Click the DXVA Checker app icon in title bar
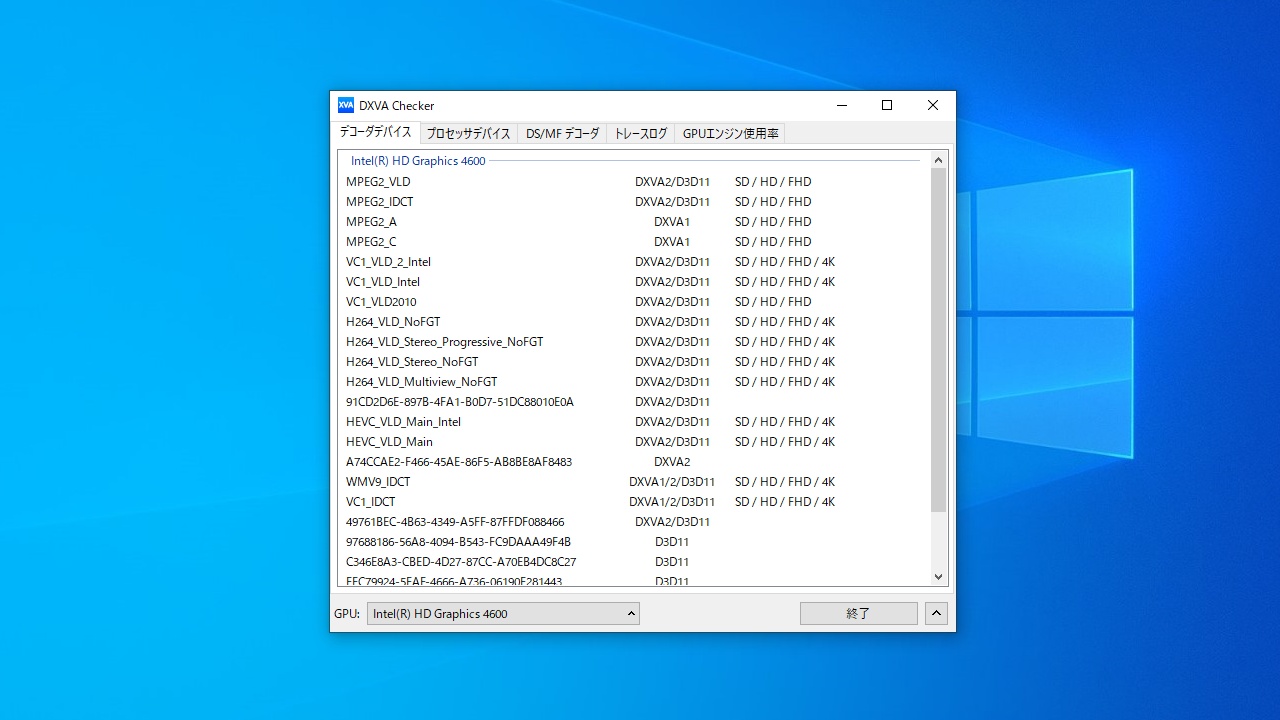The image size is (1280, 720). click(346, 105)
